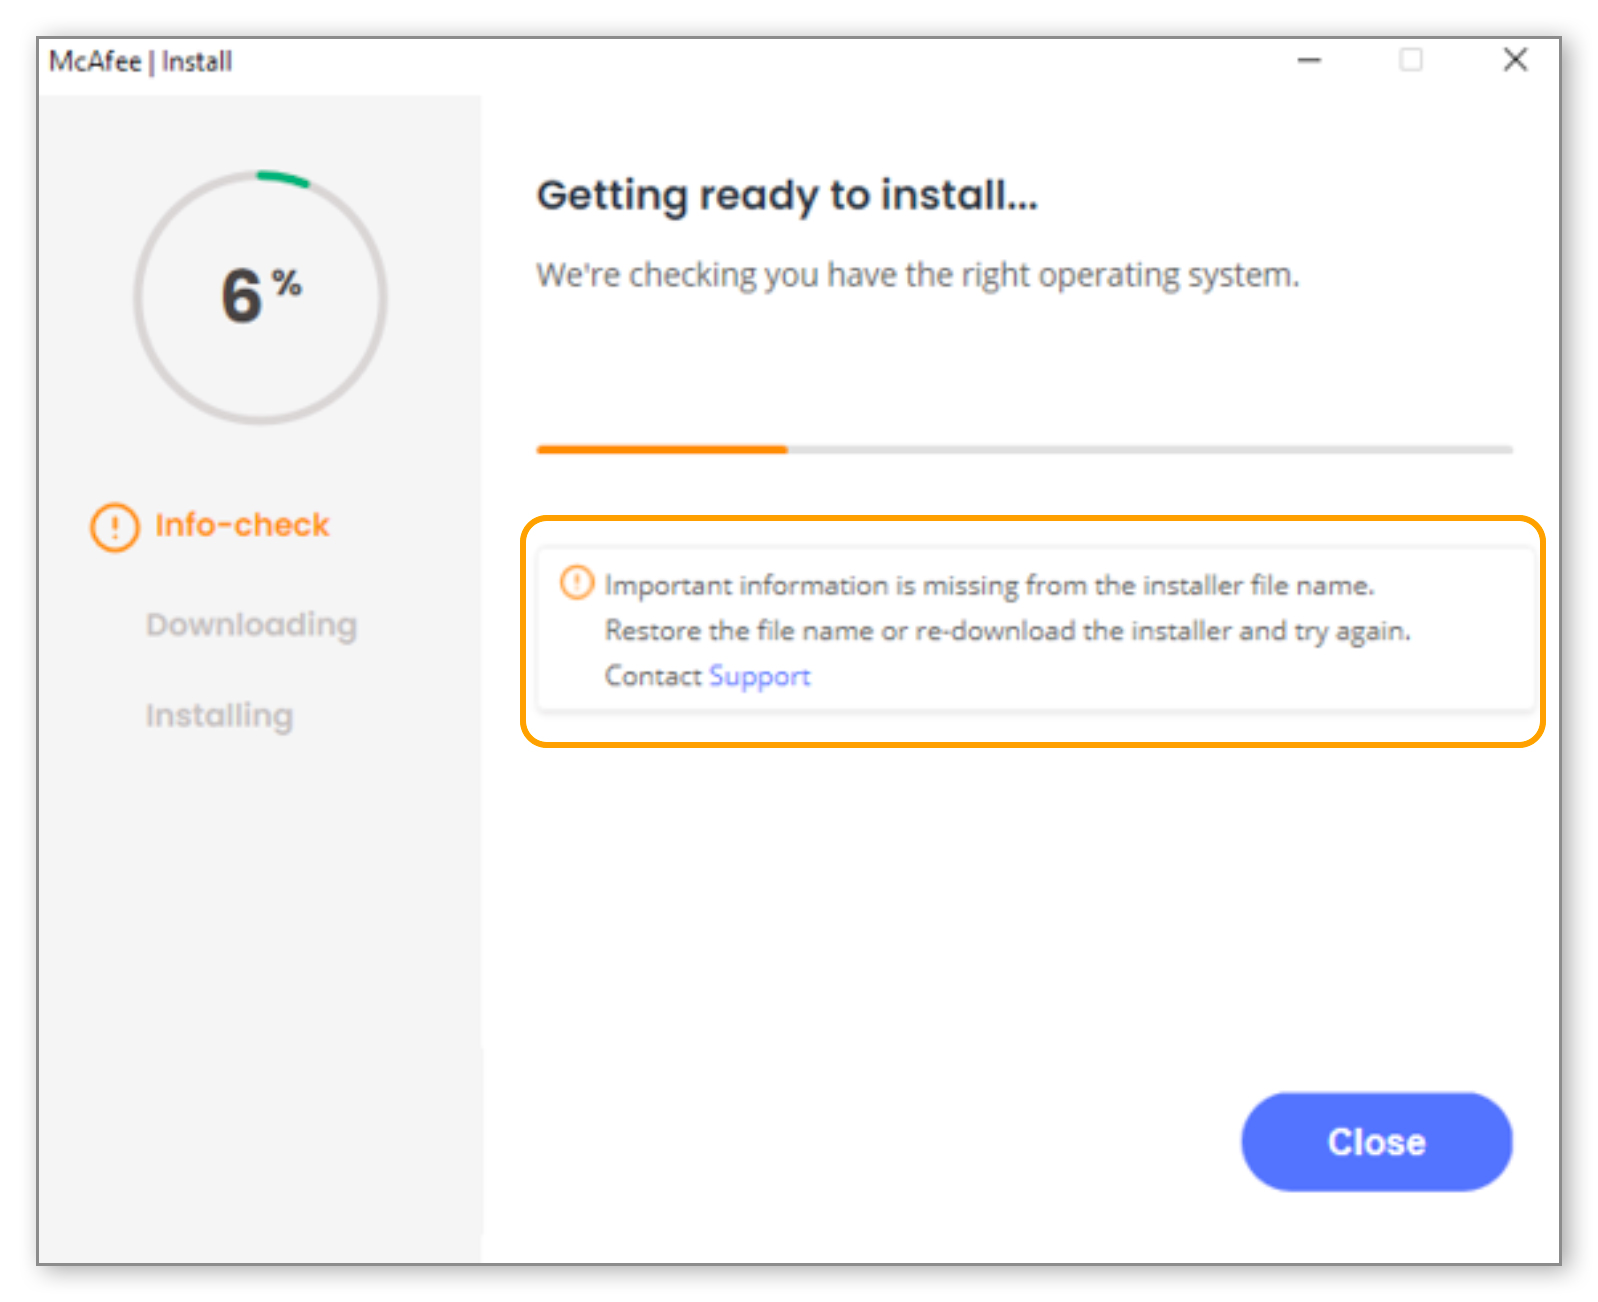Image resolution: width=1598 pixels, height=1302 pixels.
Task: Click the 6% progress circle indicator
Action: coord(260,293)
